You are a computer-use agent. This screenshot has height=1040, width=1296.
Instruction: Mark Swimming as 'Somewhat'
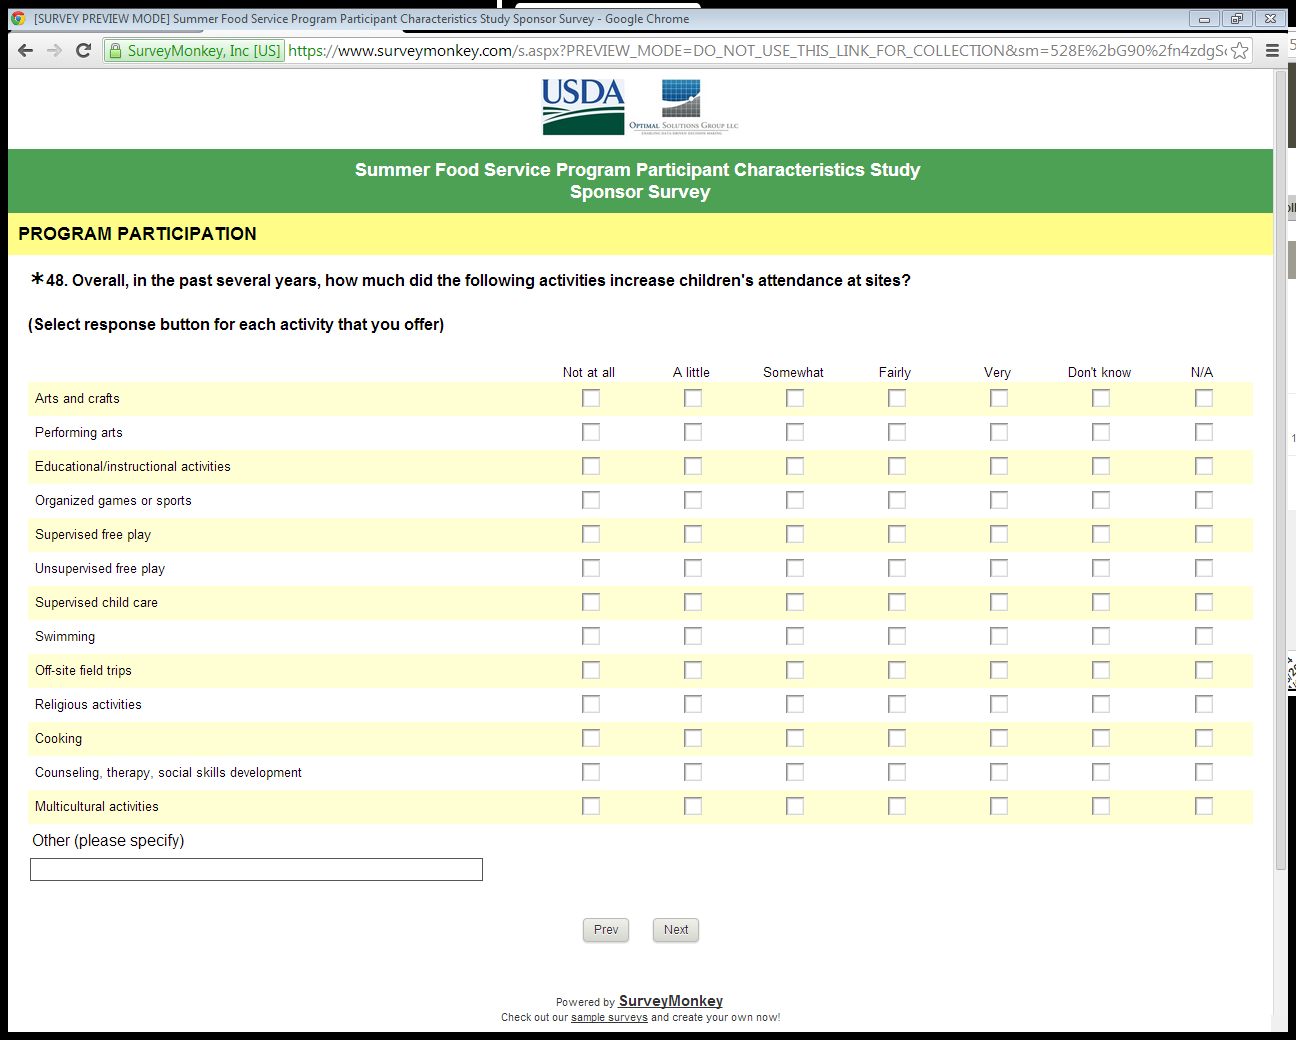[795, 636]
